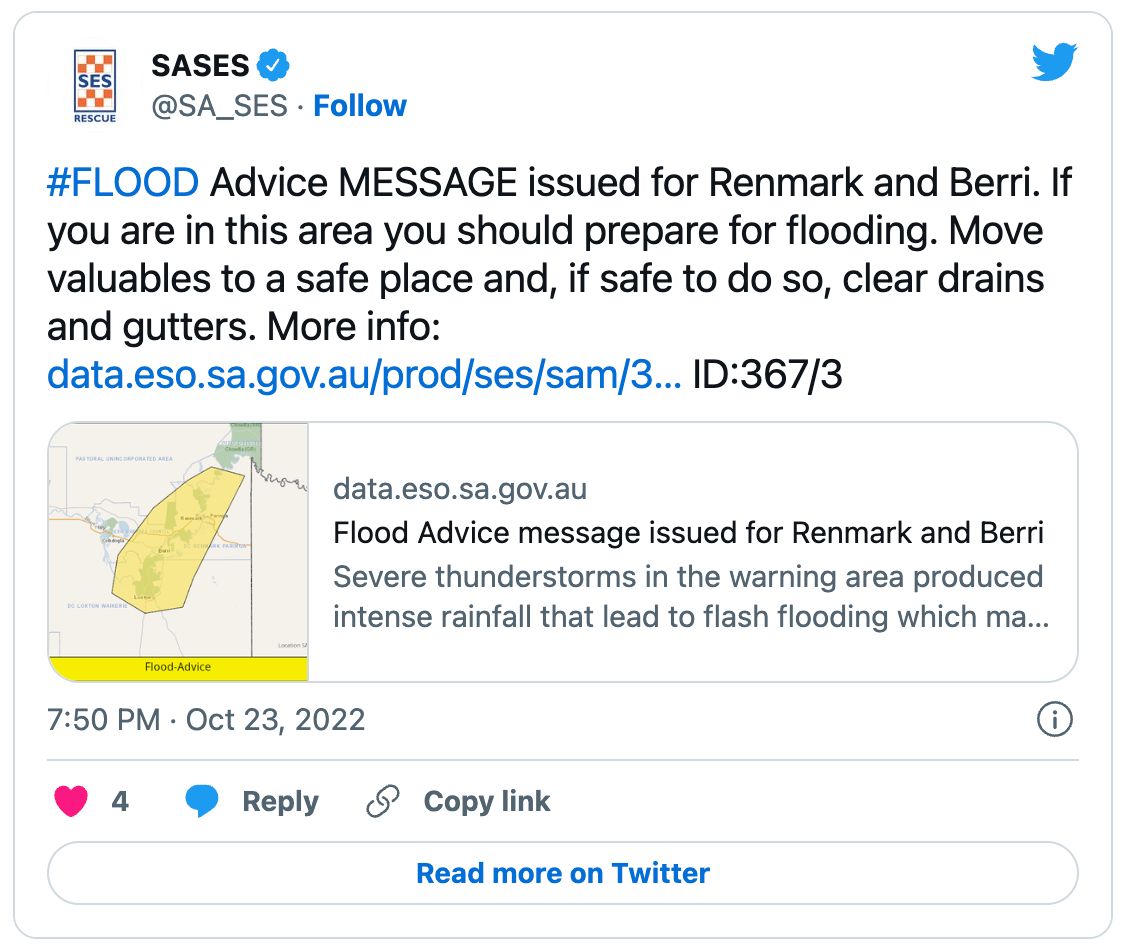1122x948 pixels.
Task: Click the blue verified badge
Action: tap(274, 66)
